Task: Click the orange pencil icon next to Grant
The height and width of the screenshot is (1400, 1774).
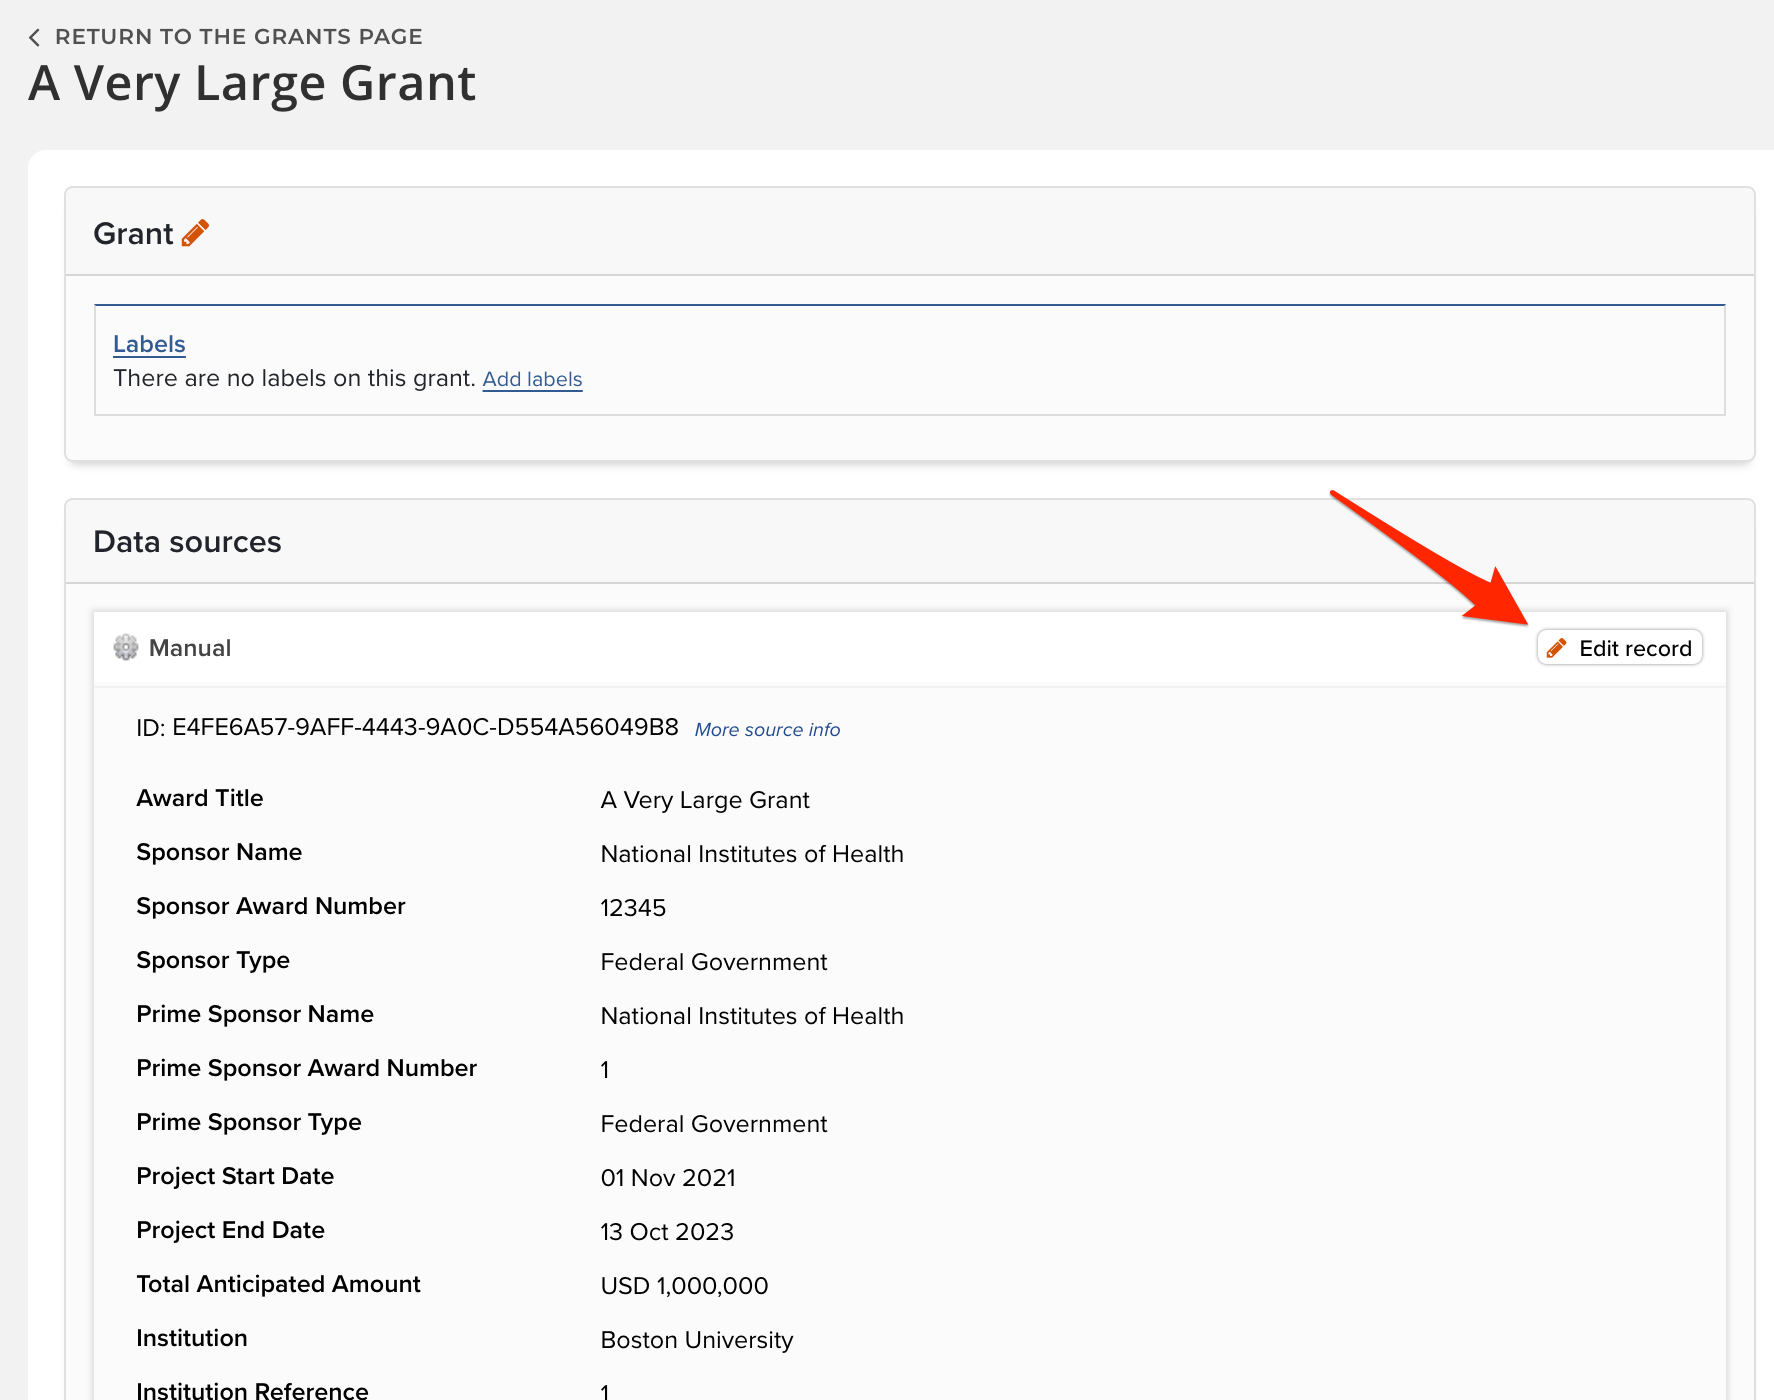Action: (196, 233)
